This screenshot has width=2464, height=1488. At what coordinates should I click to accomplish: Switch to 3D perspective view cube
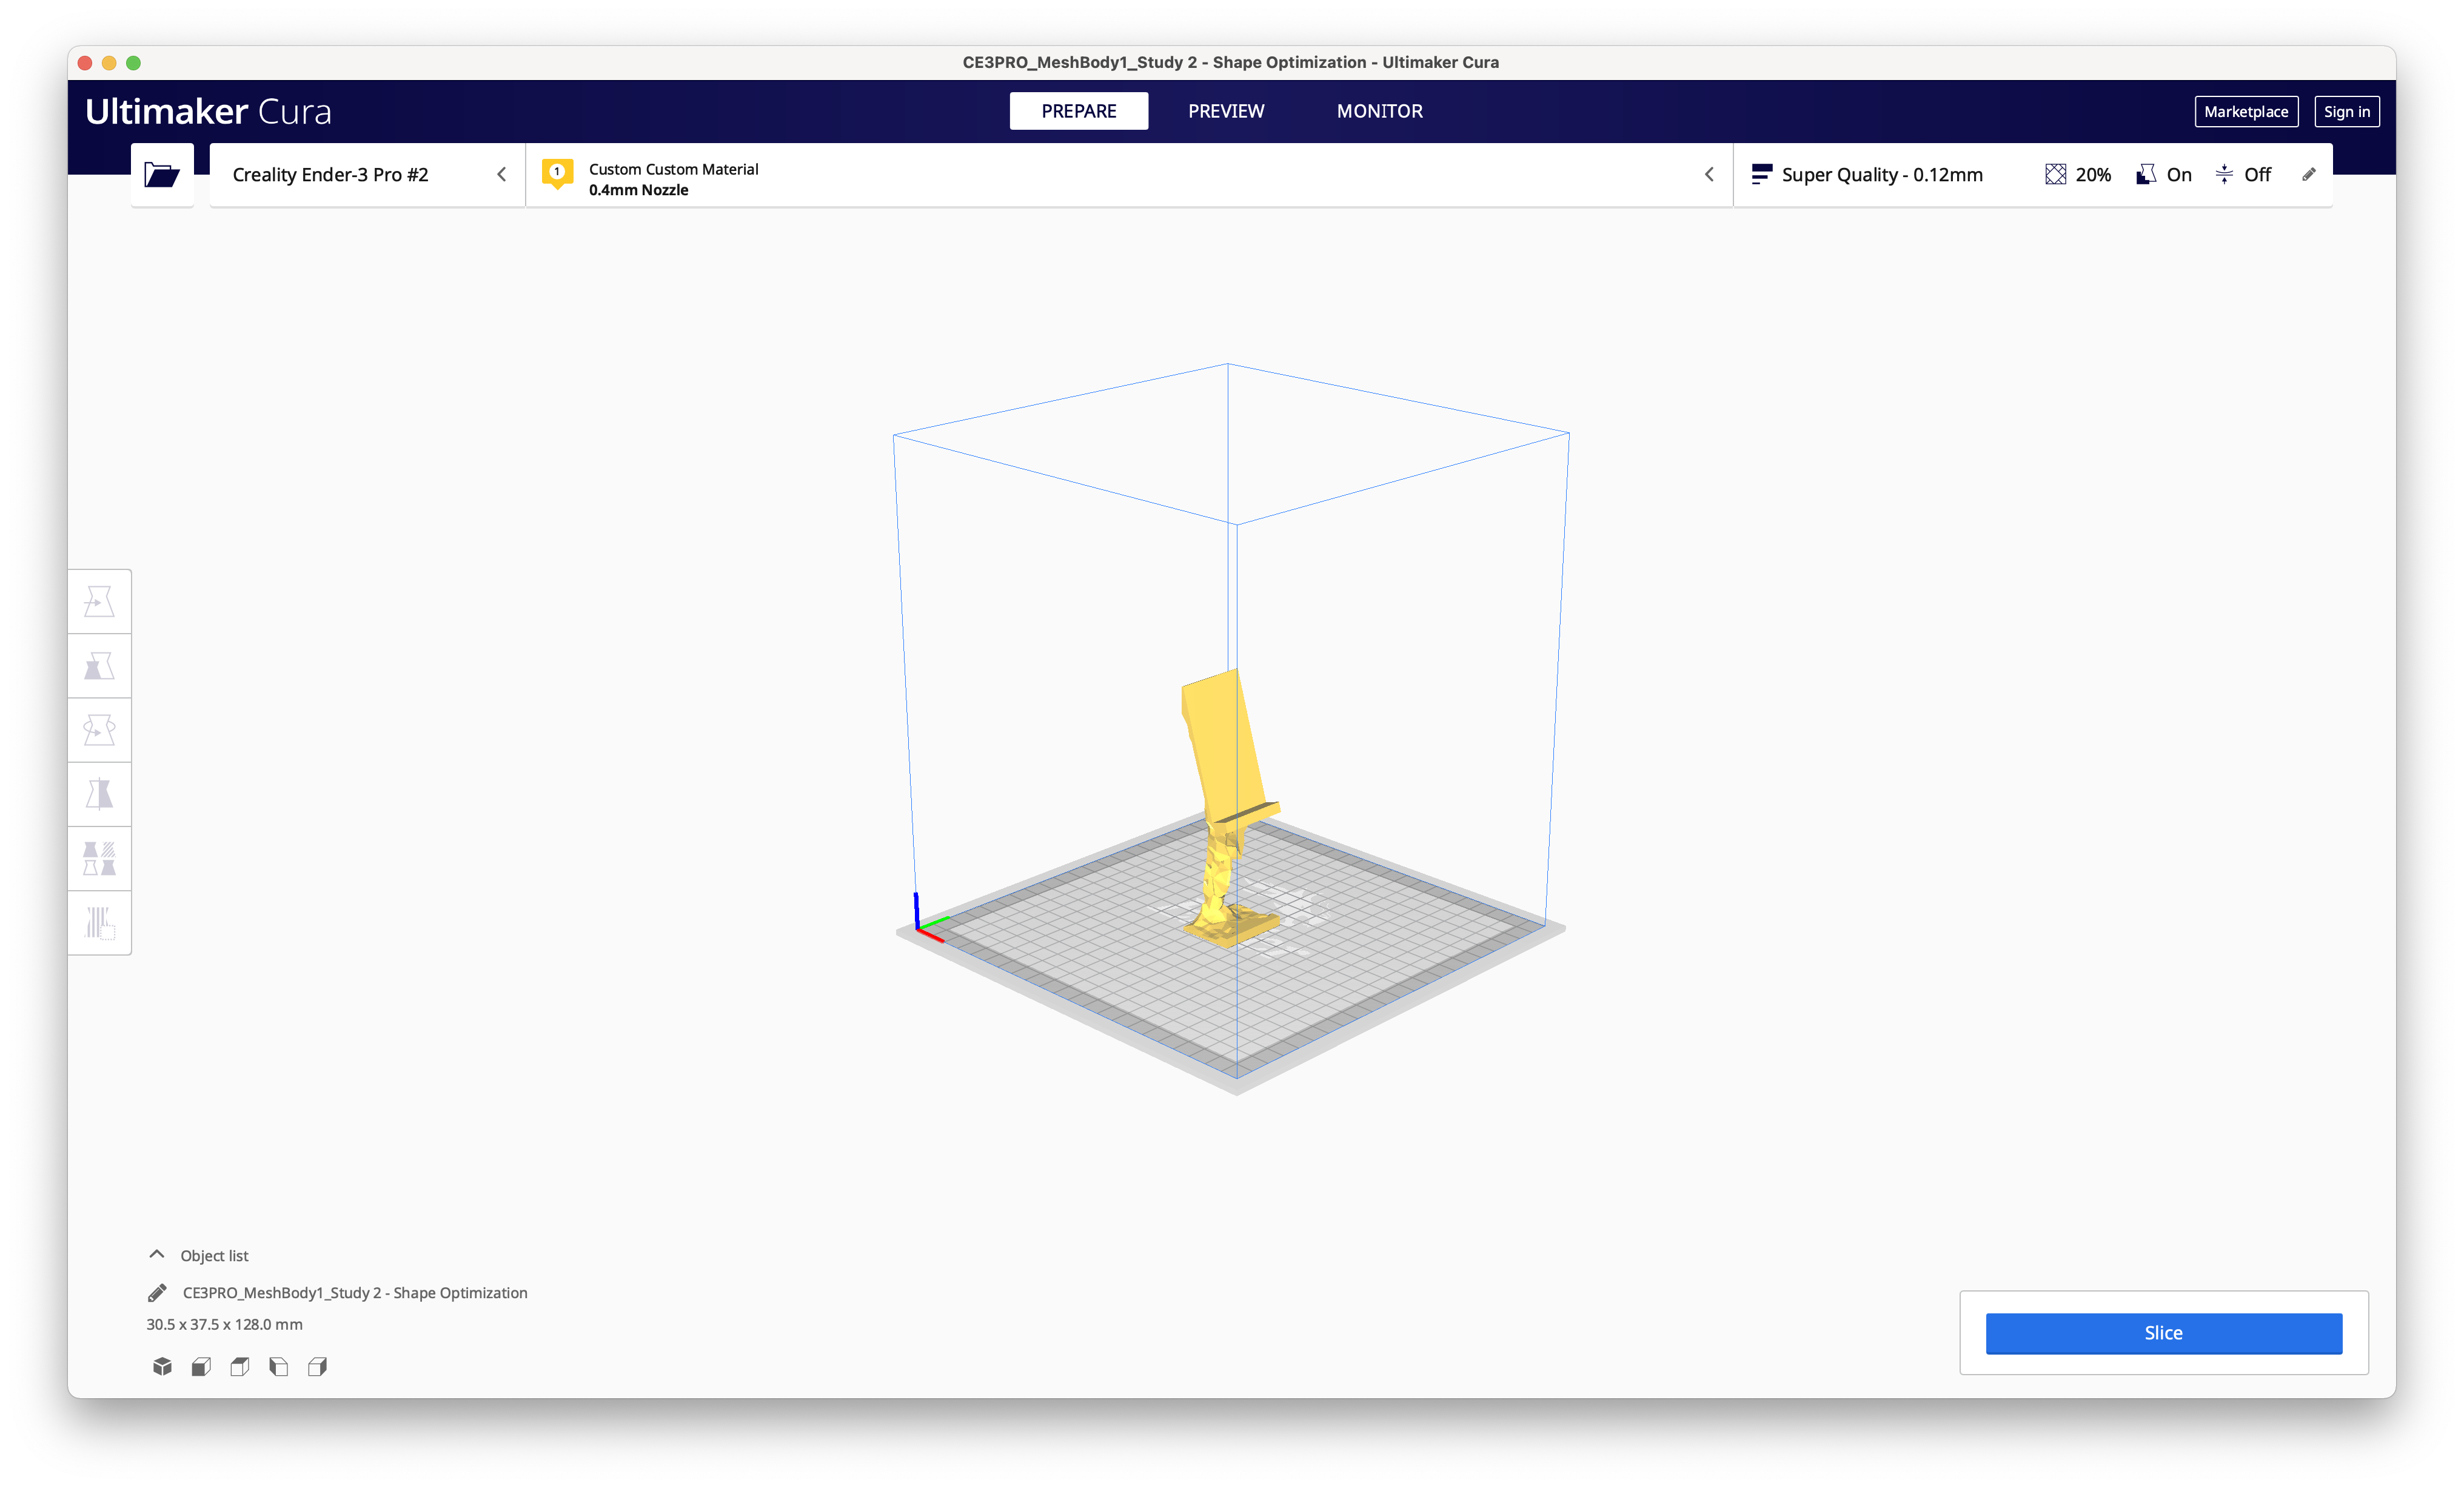tap(162, 1366)
